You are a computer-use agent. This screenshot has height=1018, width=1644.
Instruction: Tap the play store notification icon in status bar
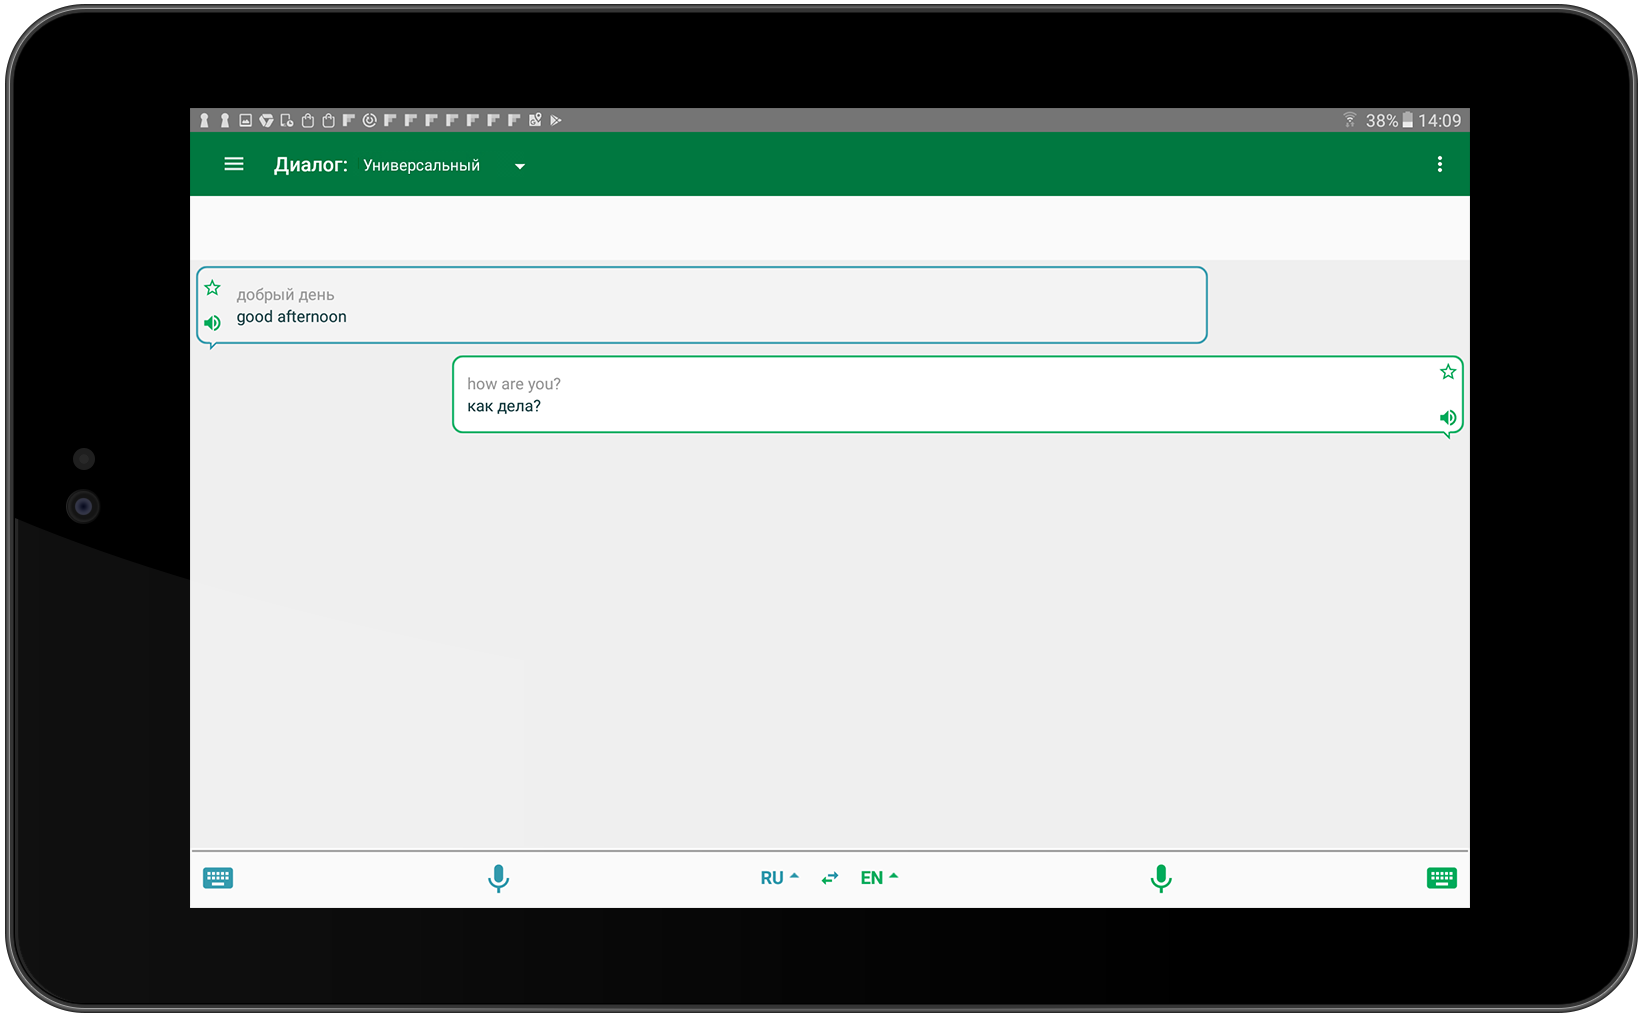(x=556, y=120)
